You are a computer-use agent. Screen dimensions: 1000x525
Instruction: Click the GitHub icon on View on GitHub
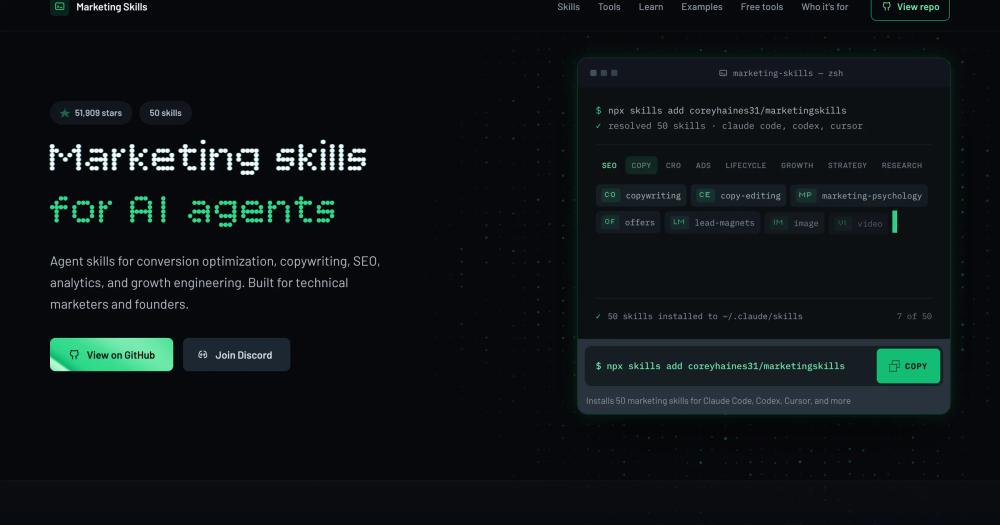74,355
